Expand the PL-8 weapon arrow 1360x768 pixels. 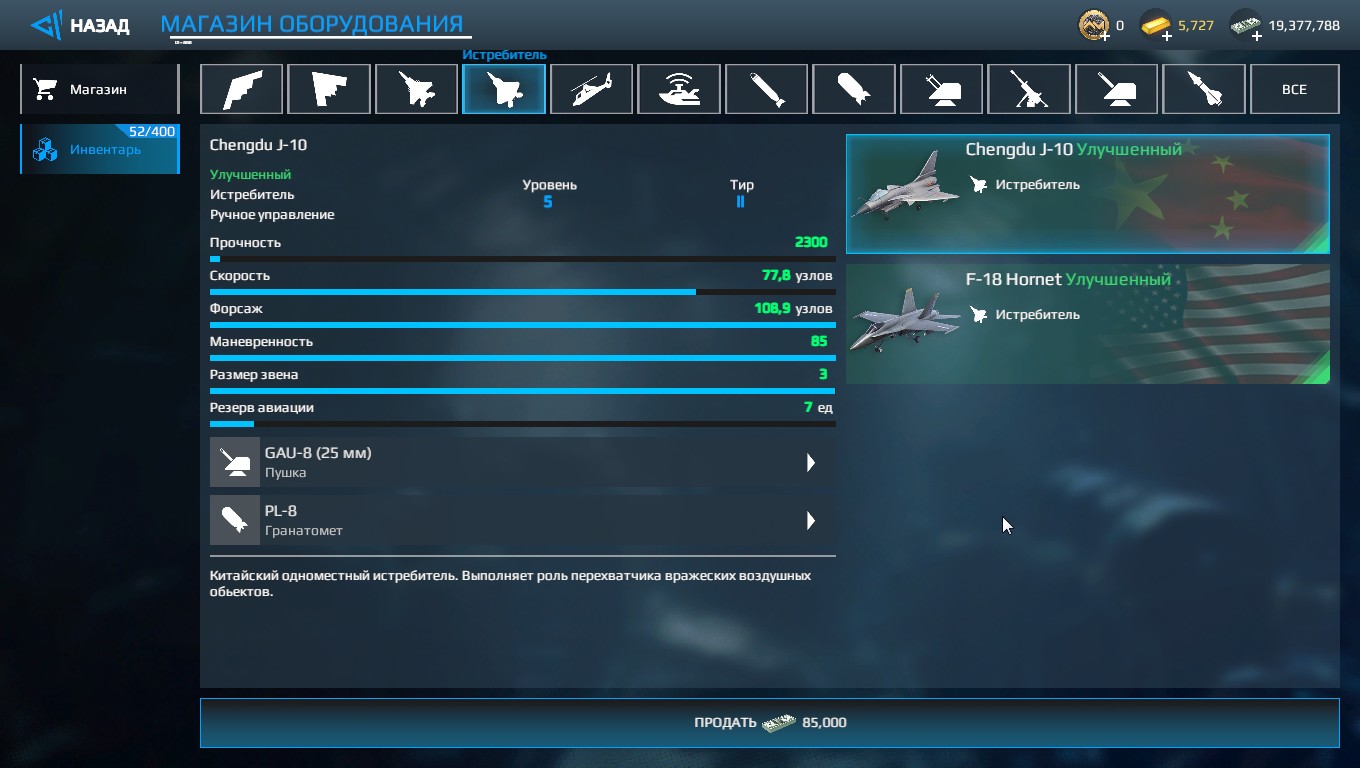[x=811, y=521]
